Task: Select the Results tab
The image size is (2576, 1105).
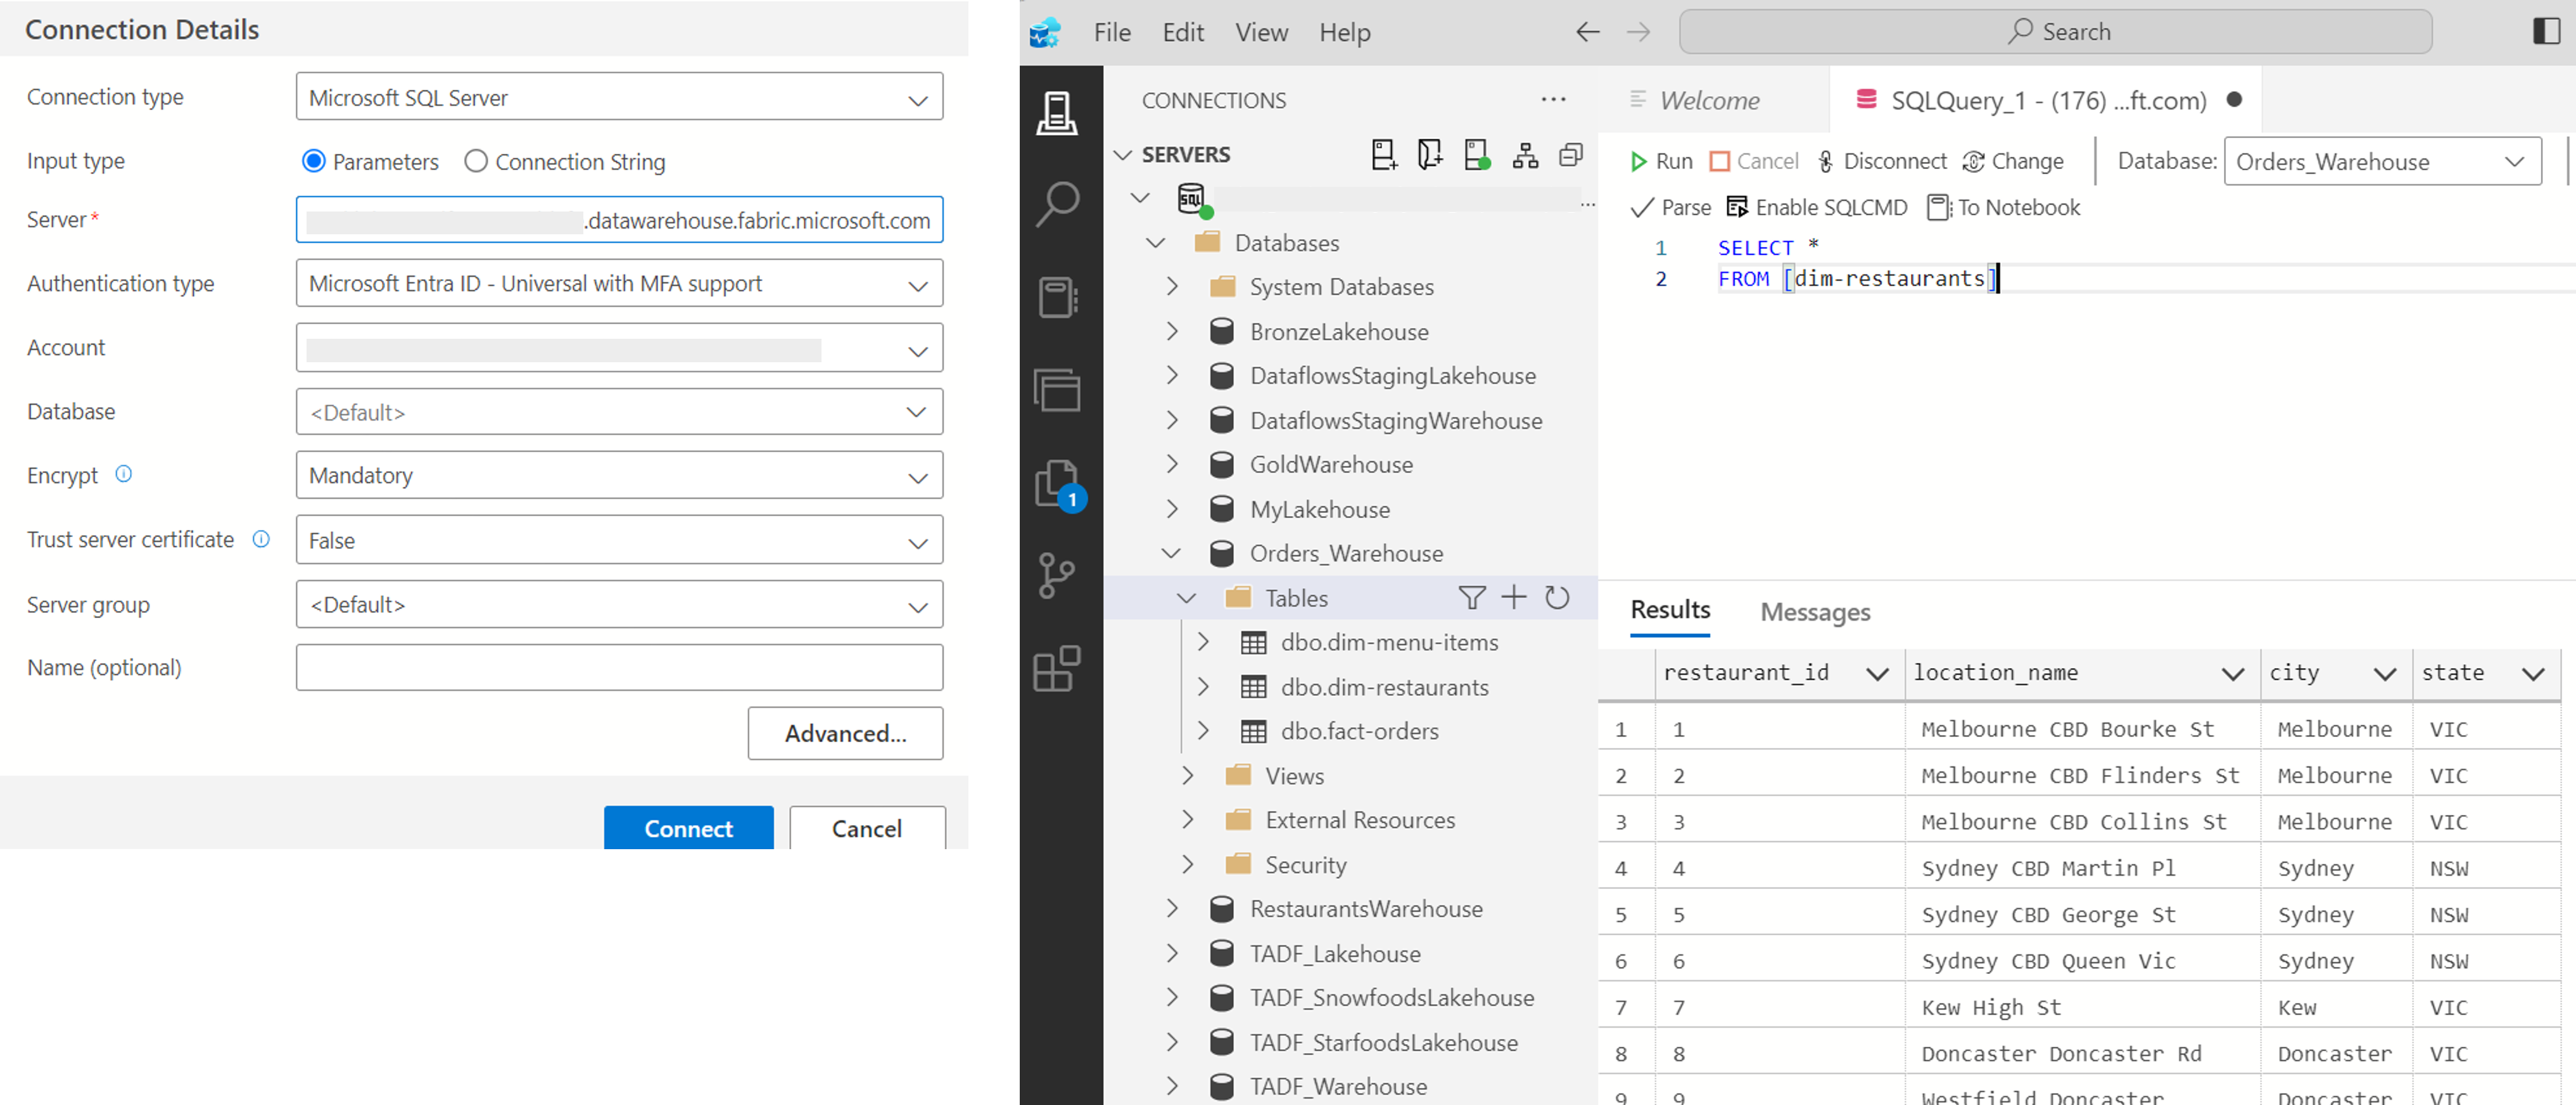Action: (1670, 610)
